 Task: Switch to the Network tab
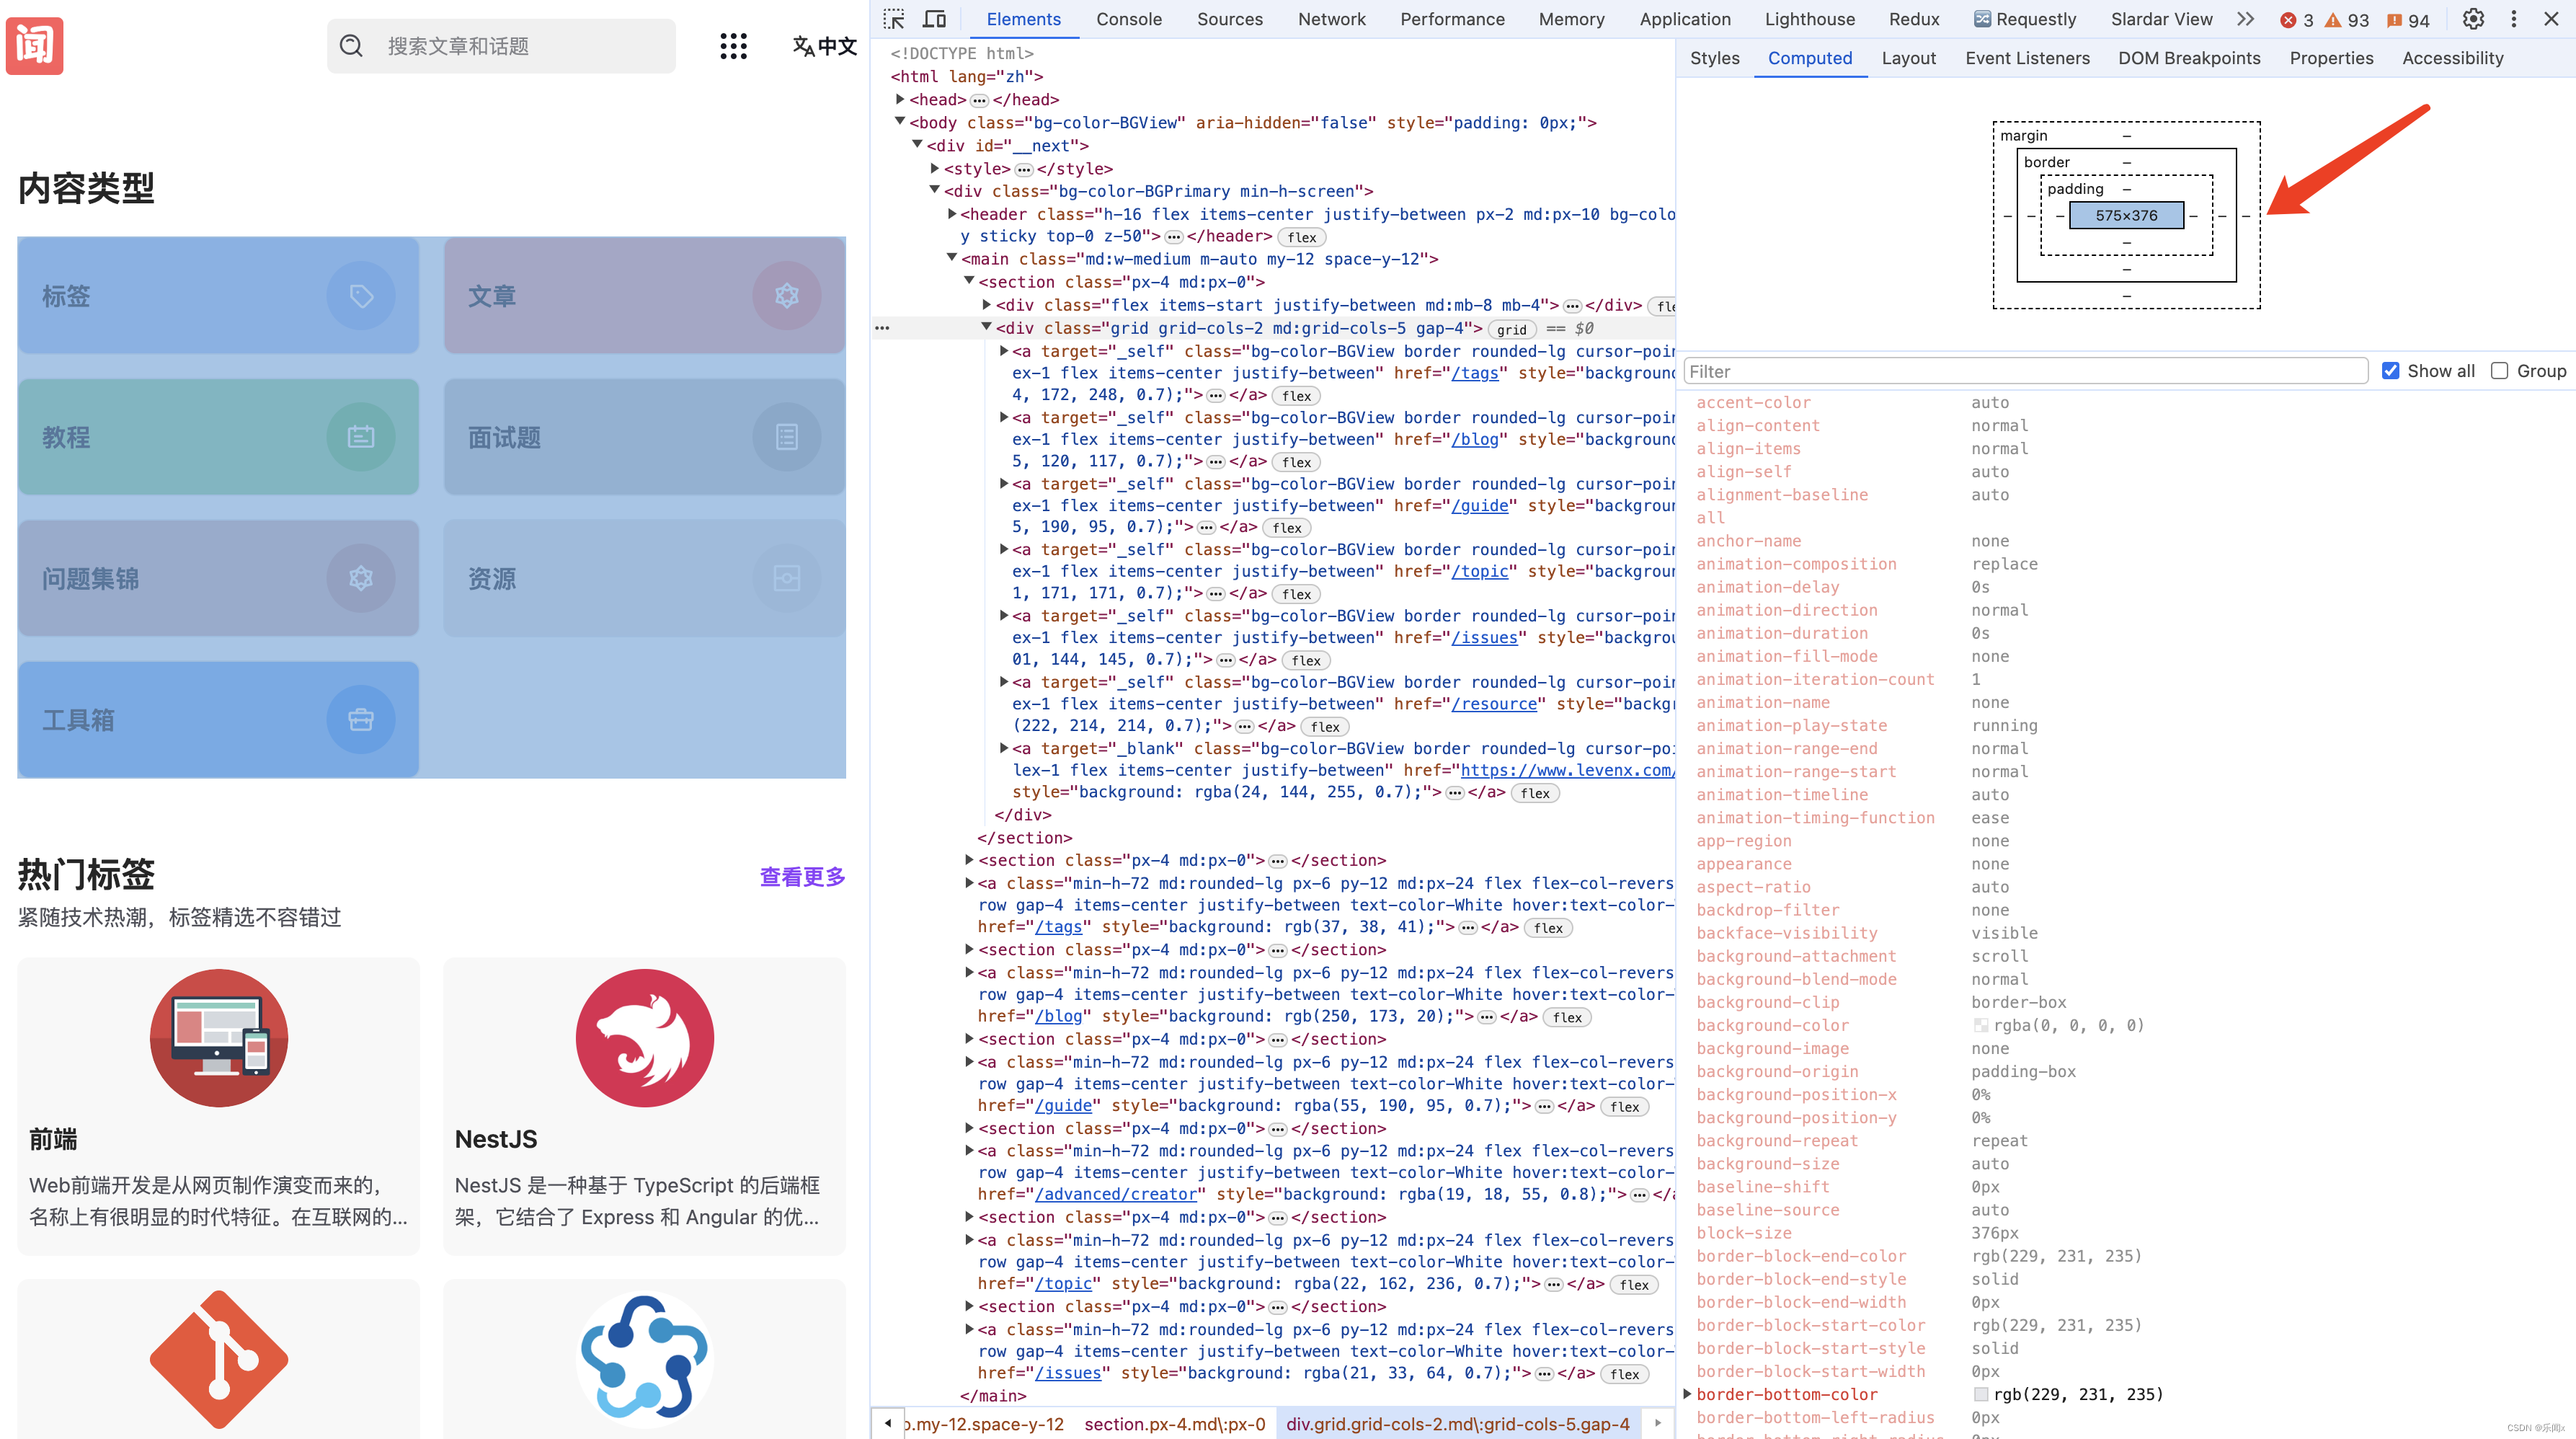(x=1331, y=19)
